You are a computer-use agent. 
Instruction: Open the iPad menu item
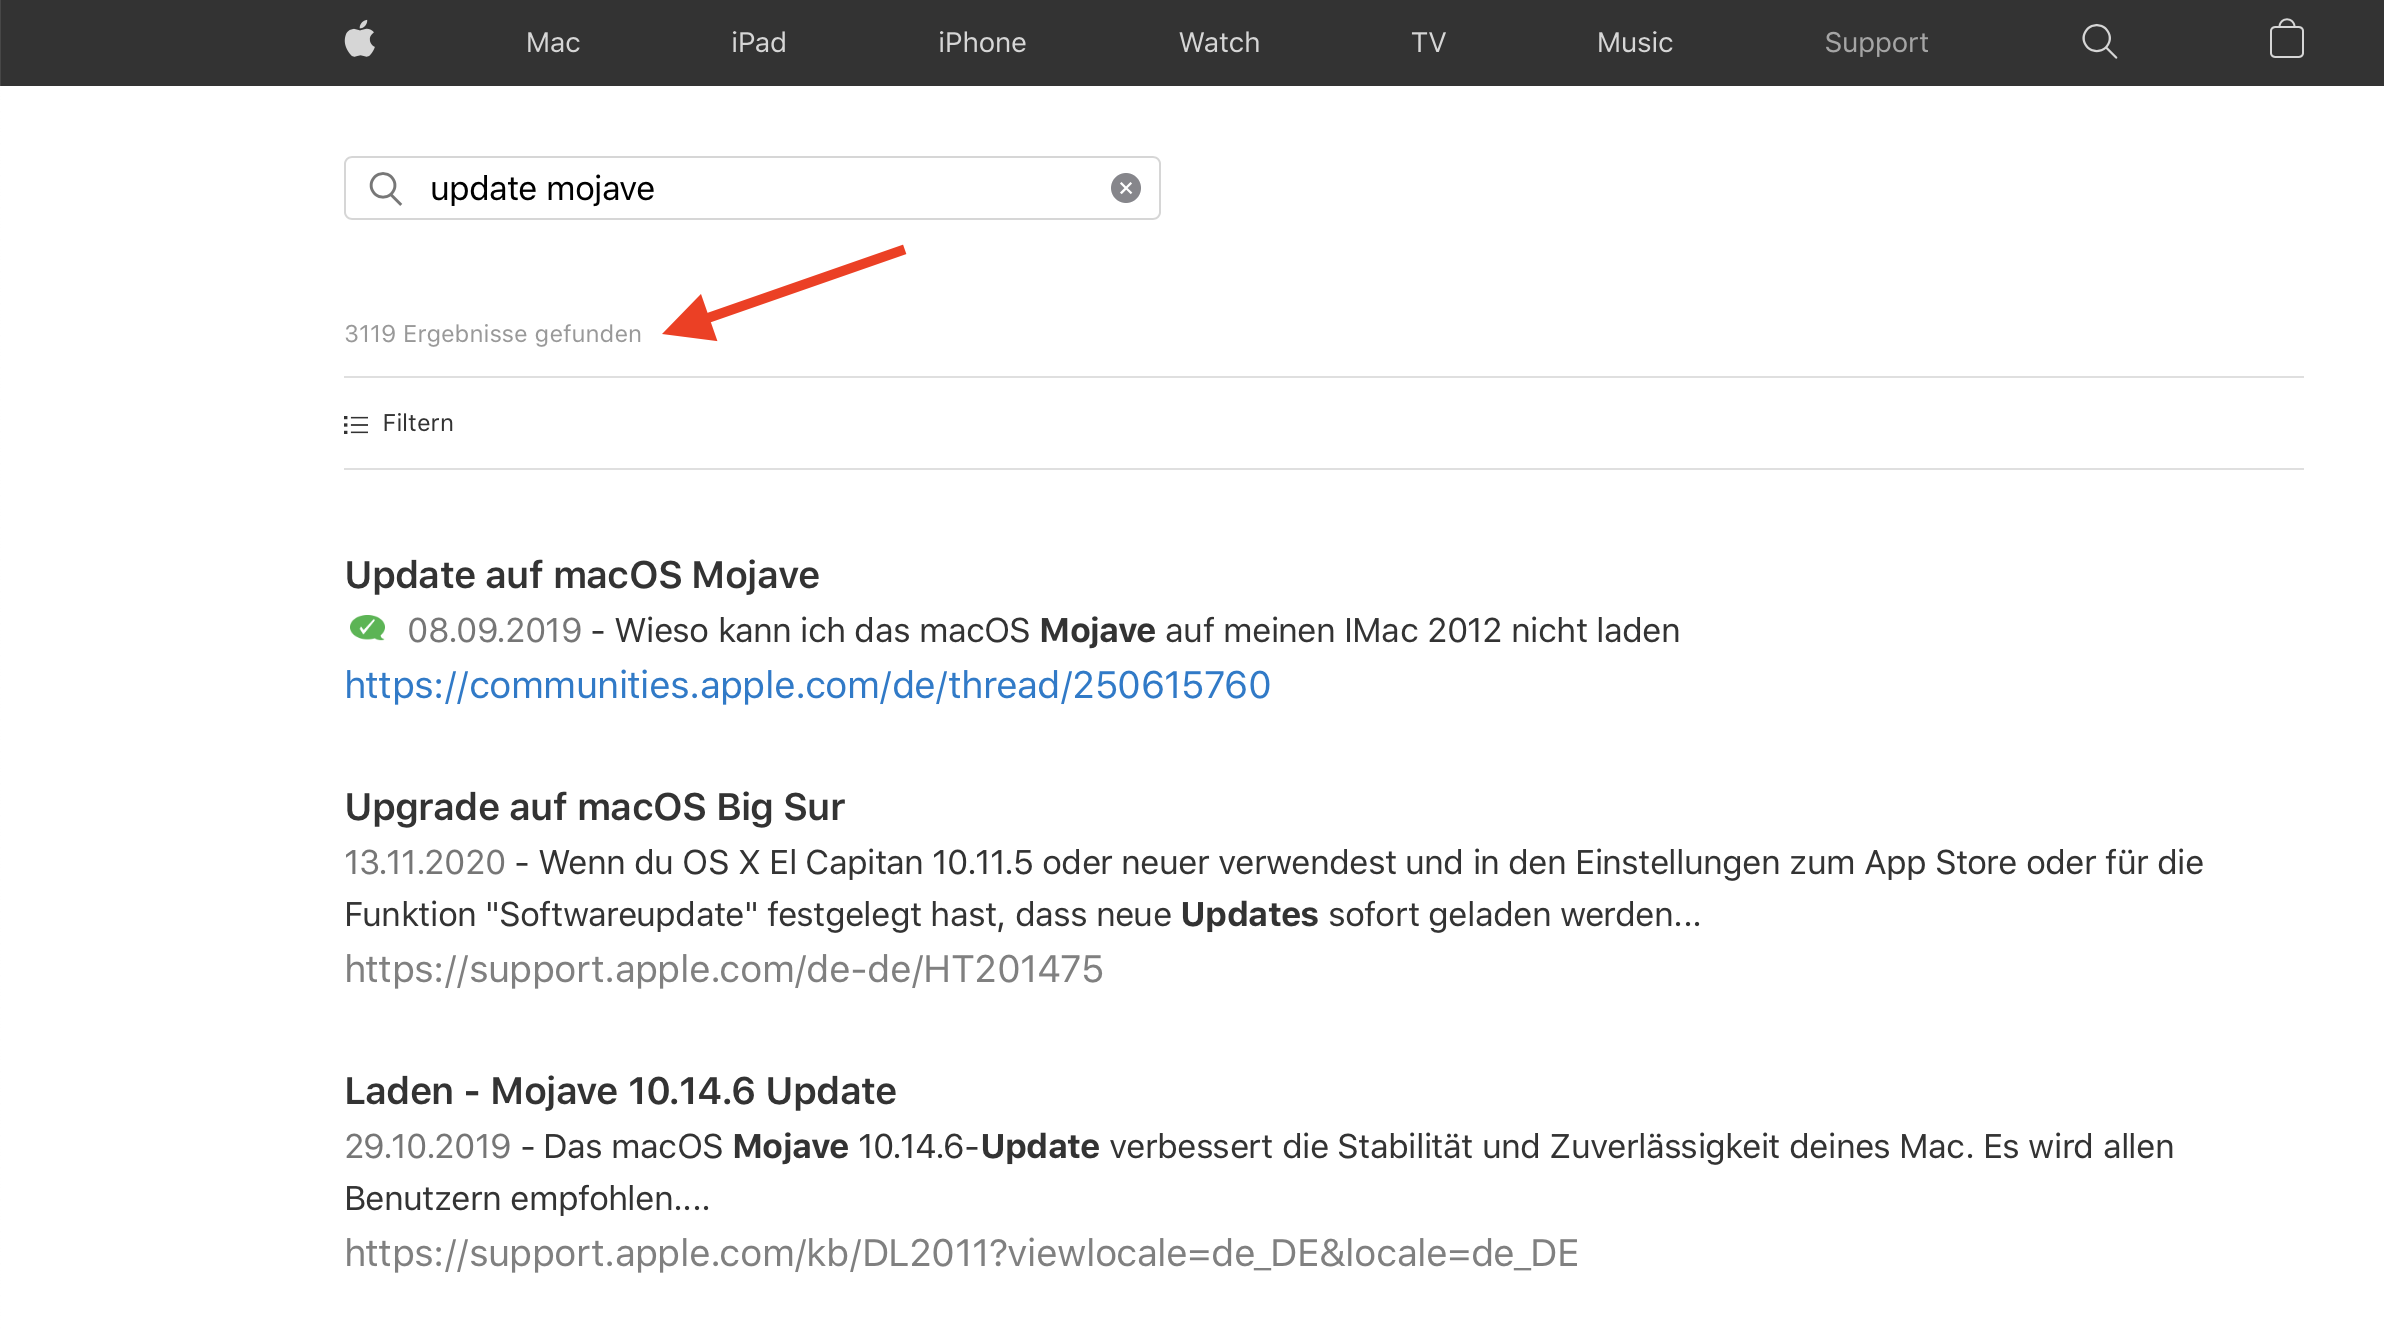pos(758,42)
